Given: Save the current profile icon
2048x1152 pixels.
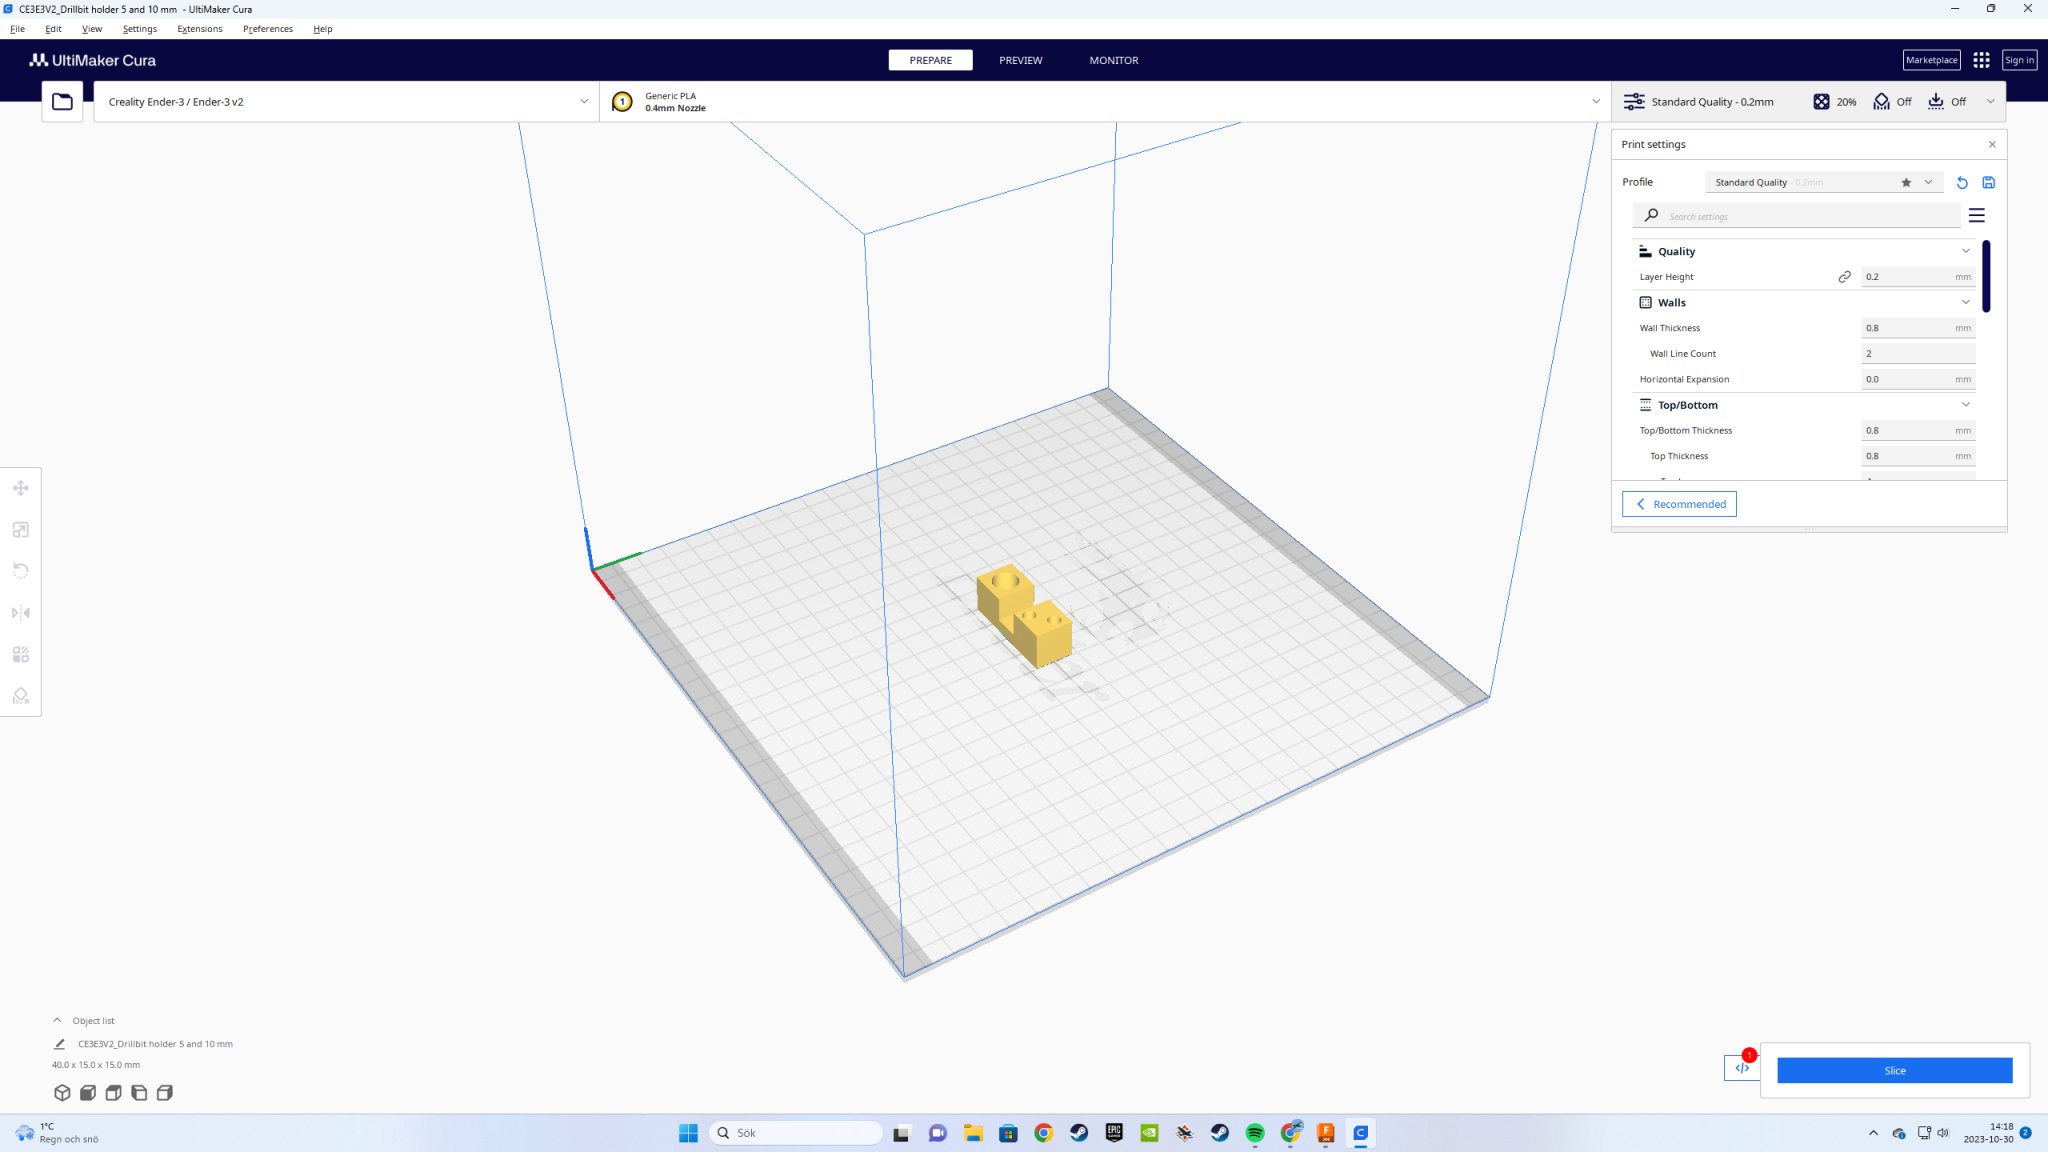Looking at the screenshot, I should (x=1989, y=183).
